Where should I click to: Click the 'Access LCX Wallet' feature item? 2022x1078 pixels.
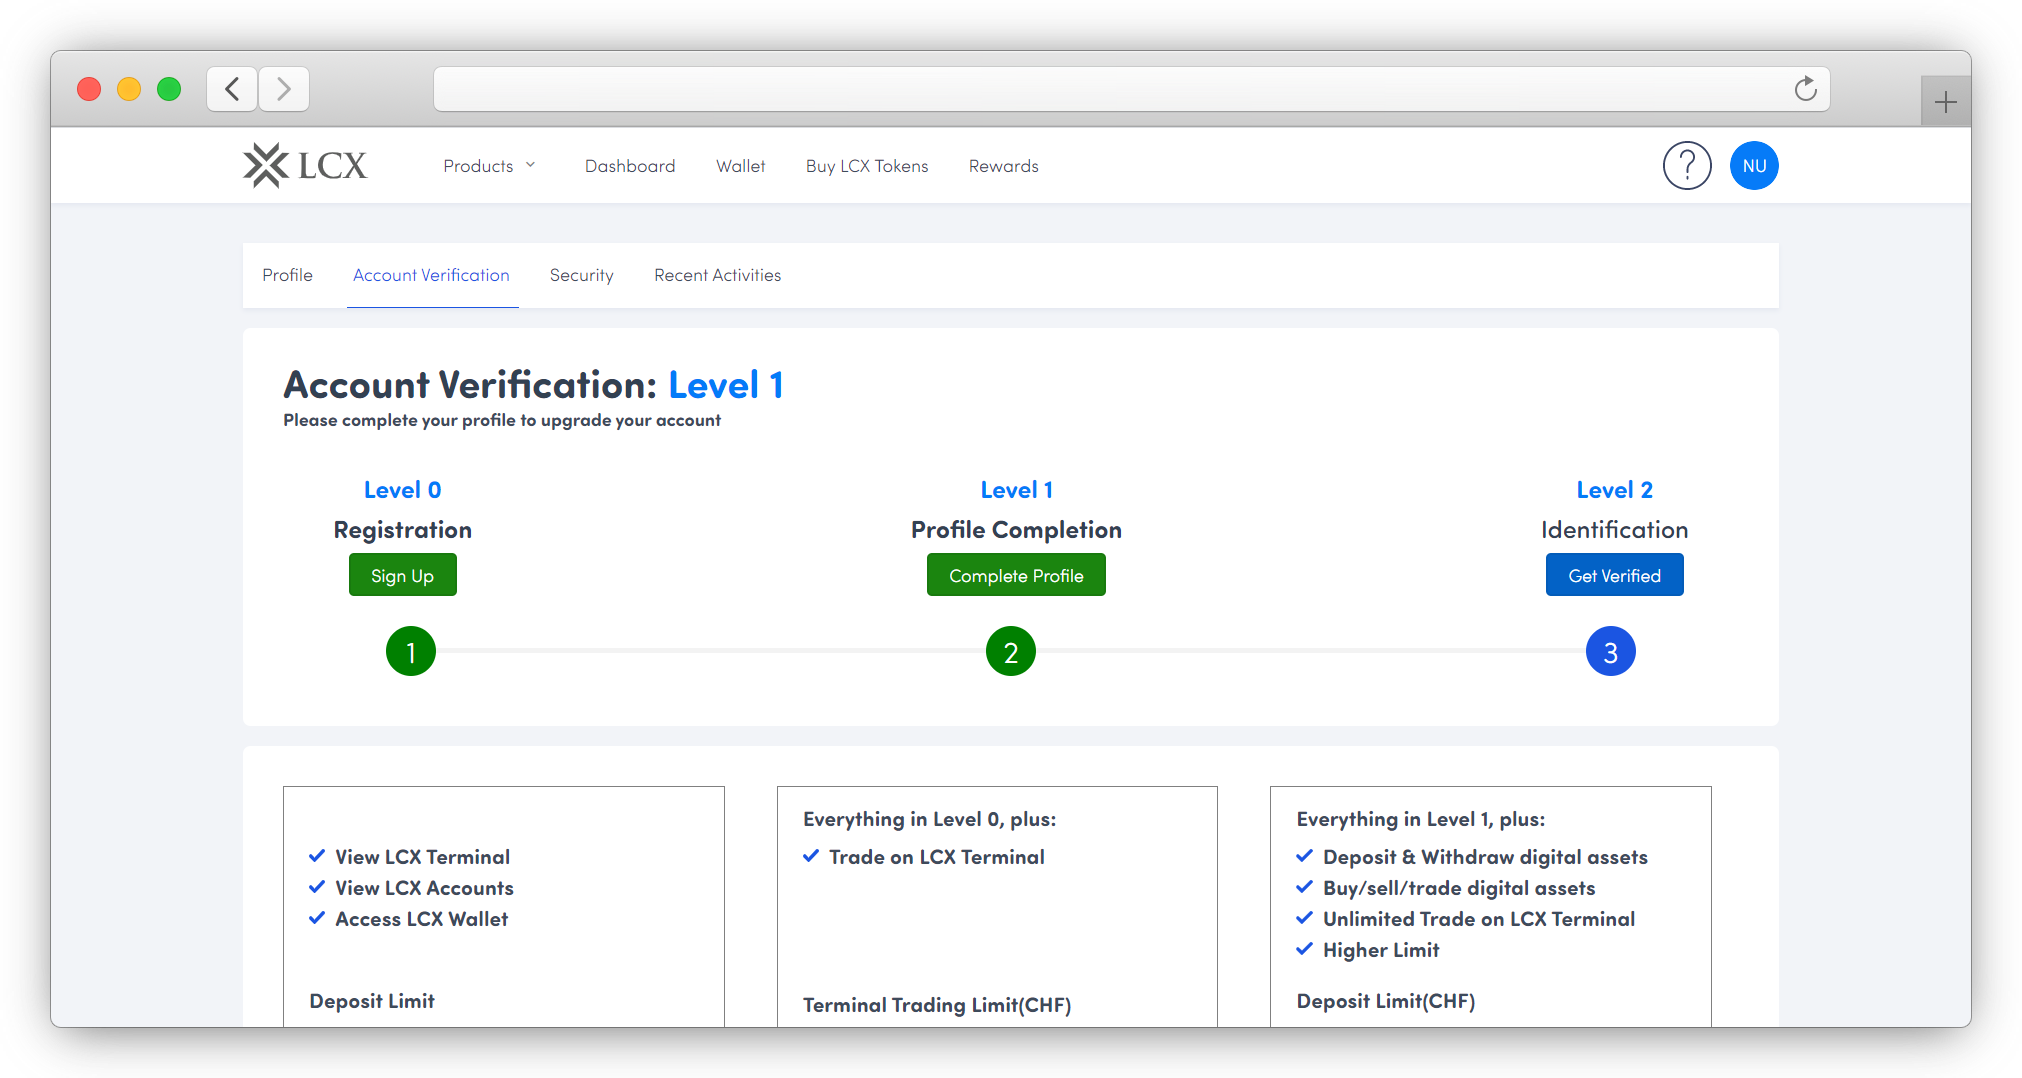[x=408, y=919]
